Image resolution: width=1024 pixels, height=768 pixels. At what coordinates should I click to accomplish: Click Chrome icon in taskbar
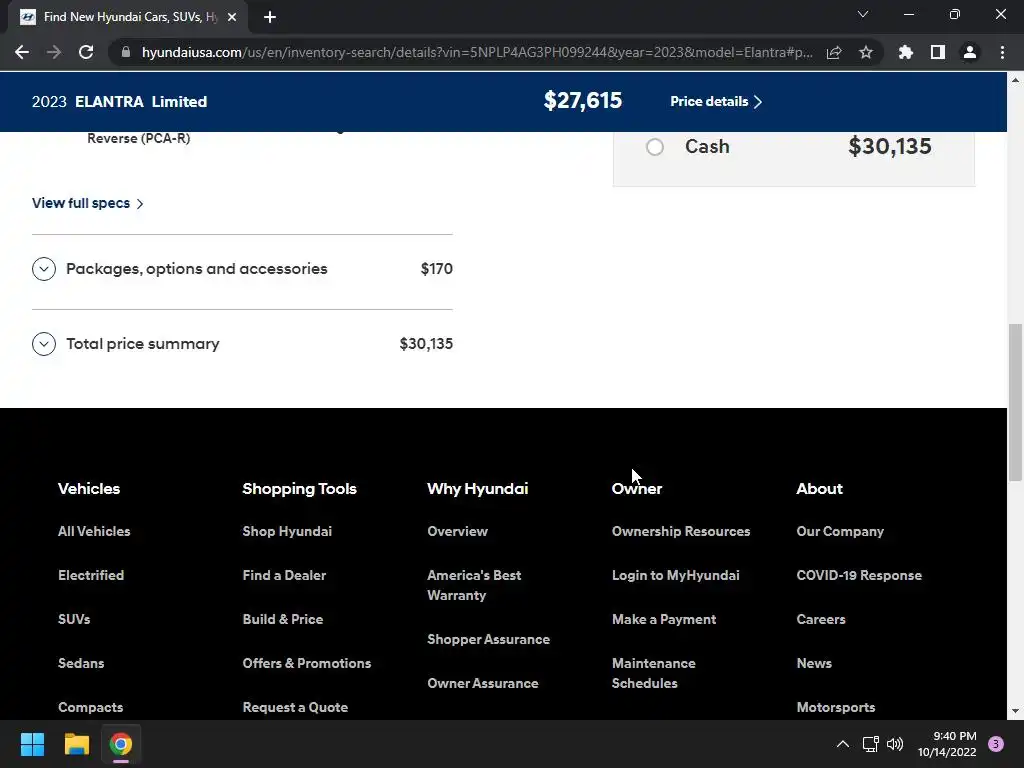pyautogui.click(x=121, y=744)
